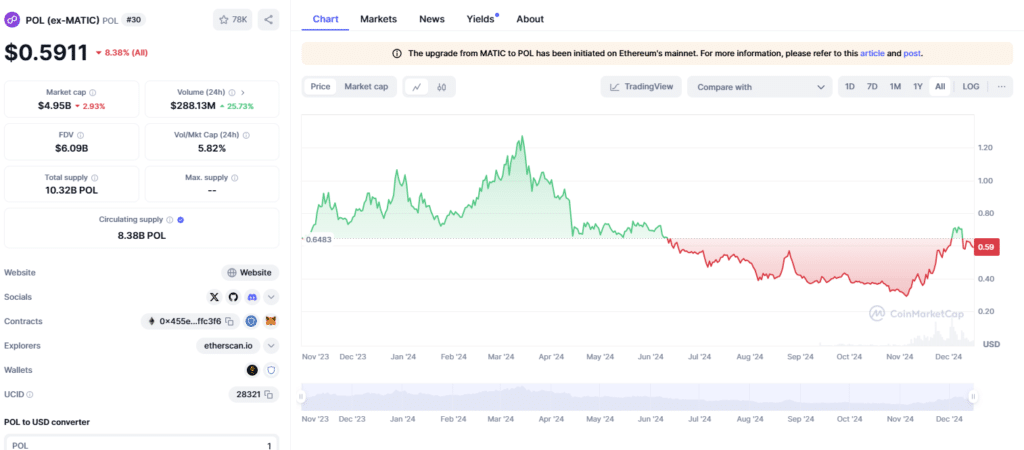Open the X (Twitter) social icon
The width and height of the screenshot is (1024, 450).
[x=214, y=297]
